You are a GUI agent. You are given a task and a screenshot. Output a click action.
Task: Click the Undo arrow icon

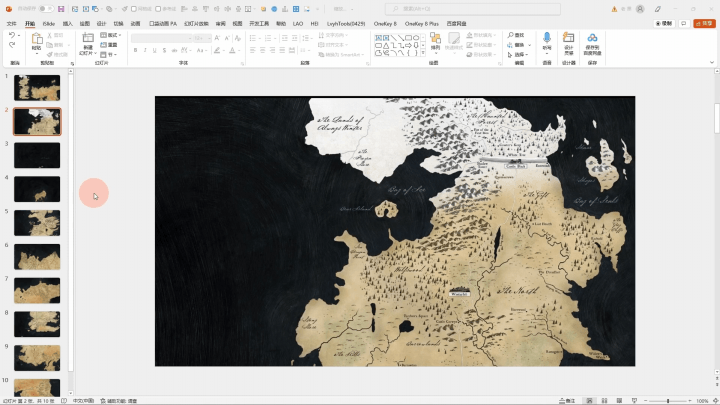coord(12,36)
